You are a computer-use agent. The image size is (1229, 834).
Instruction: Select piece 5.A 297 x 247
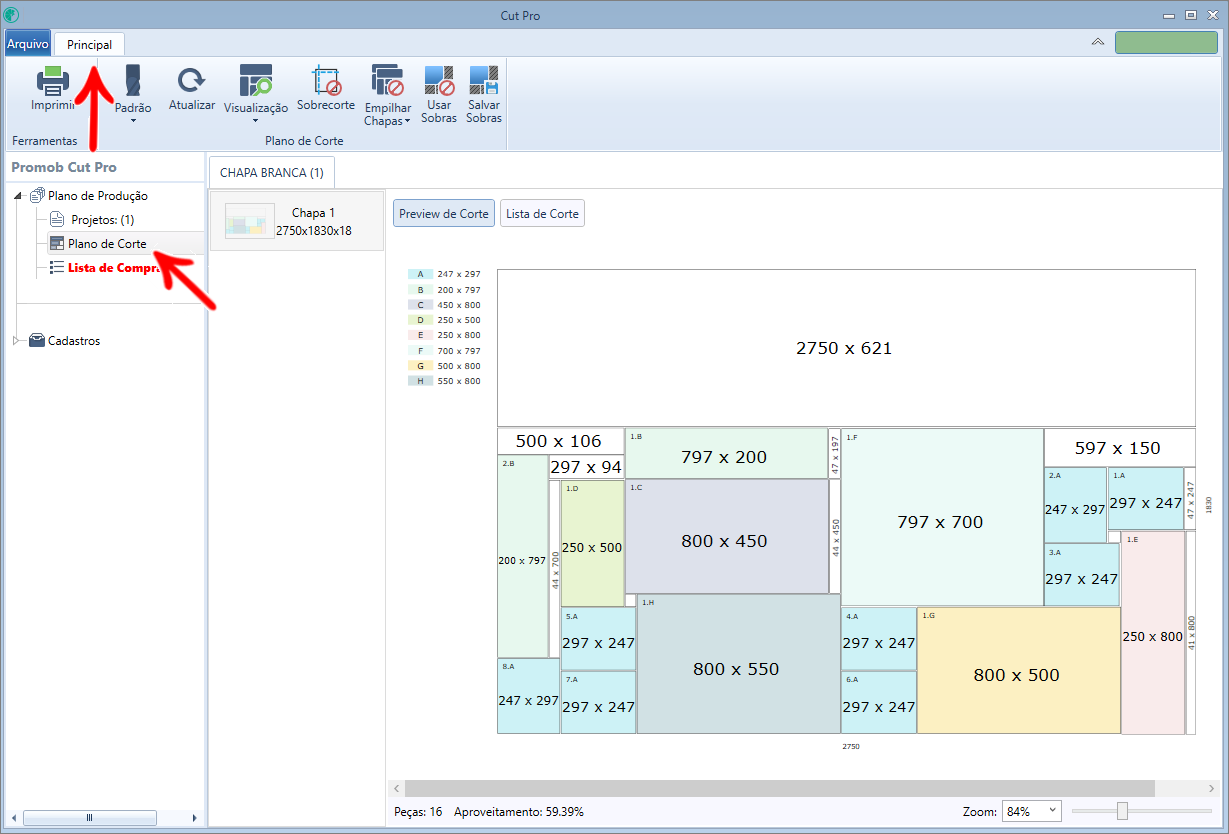[x=598, y=639]
